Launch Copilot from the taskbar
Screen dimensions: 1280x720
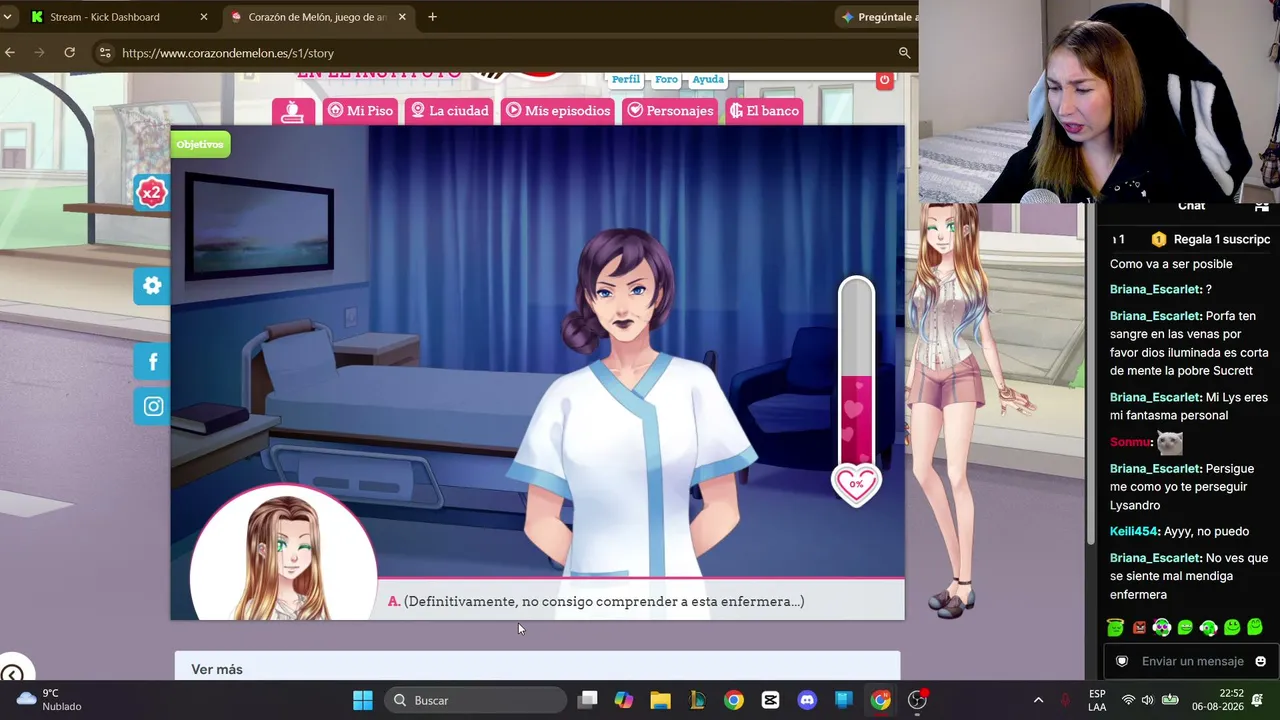(624, 700)
